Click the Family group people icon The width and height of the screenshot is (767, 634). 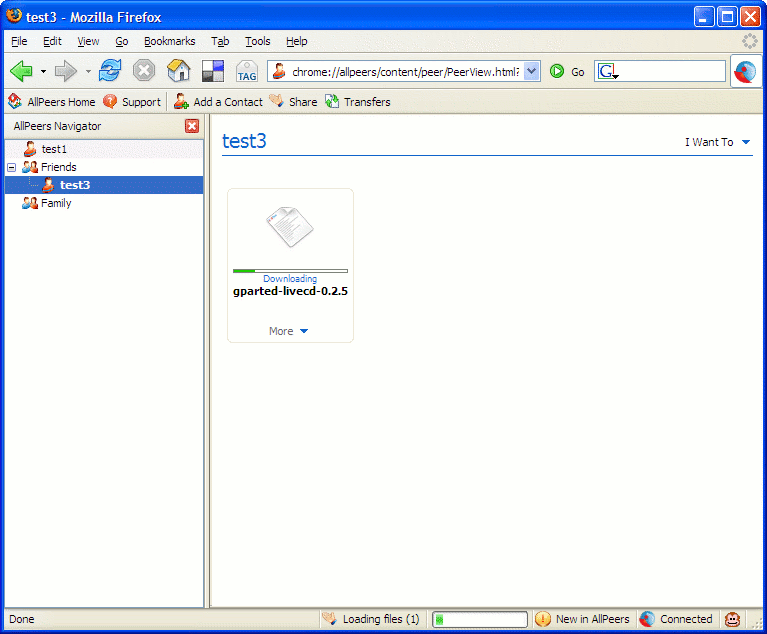point(30,203)
